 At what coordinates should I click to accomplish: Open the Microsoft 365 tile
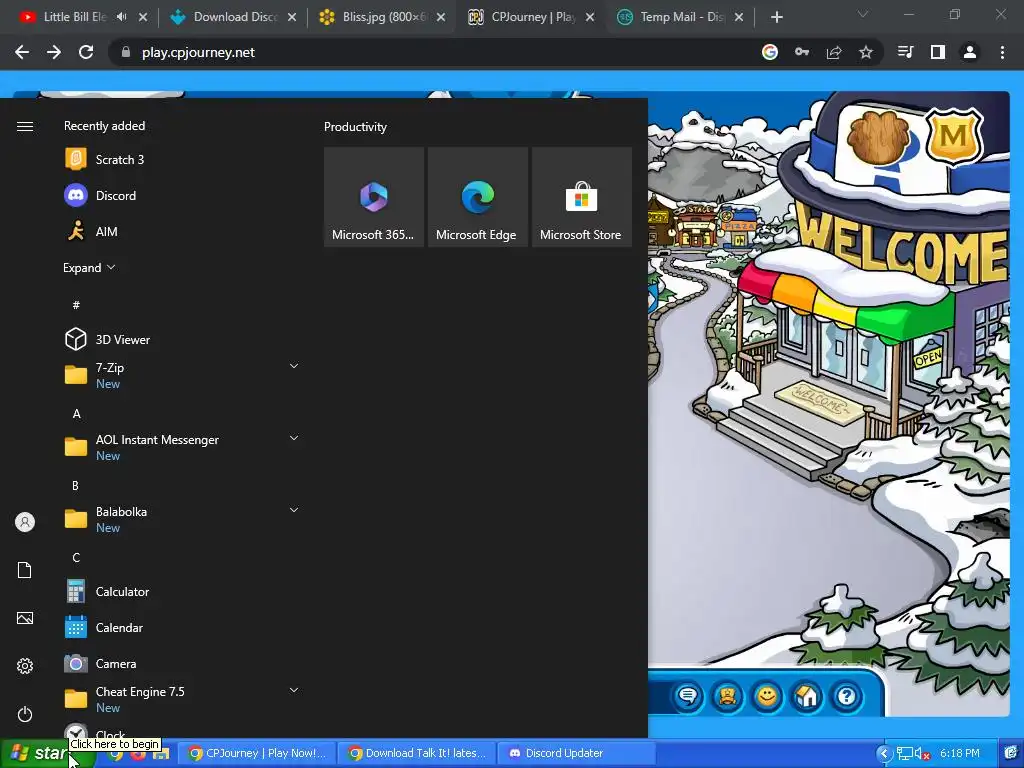pos(374,197)
